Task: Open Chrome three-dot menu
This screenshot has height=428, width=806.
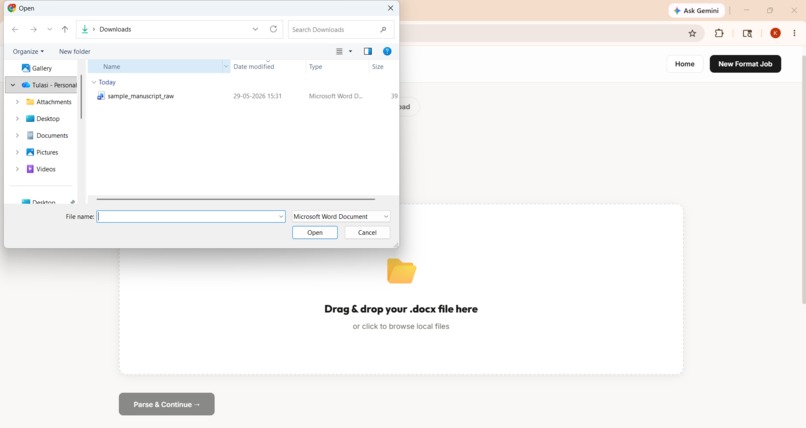Action: [794, 33]
